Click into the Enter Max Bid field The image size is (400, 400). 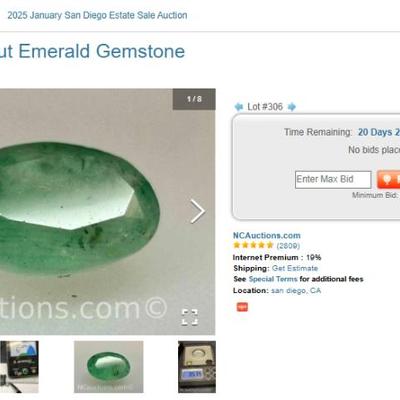pyautogui.click(x=333, y=180)
